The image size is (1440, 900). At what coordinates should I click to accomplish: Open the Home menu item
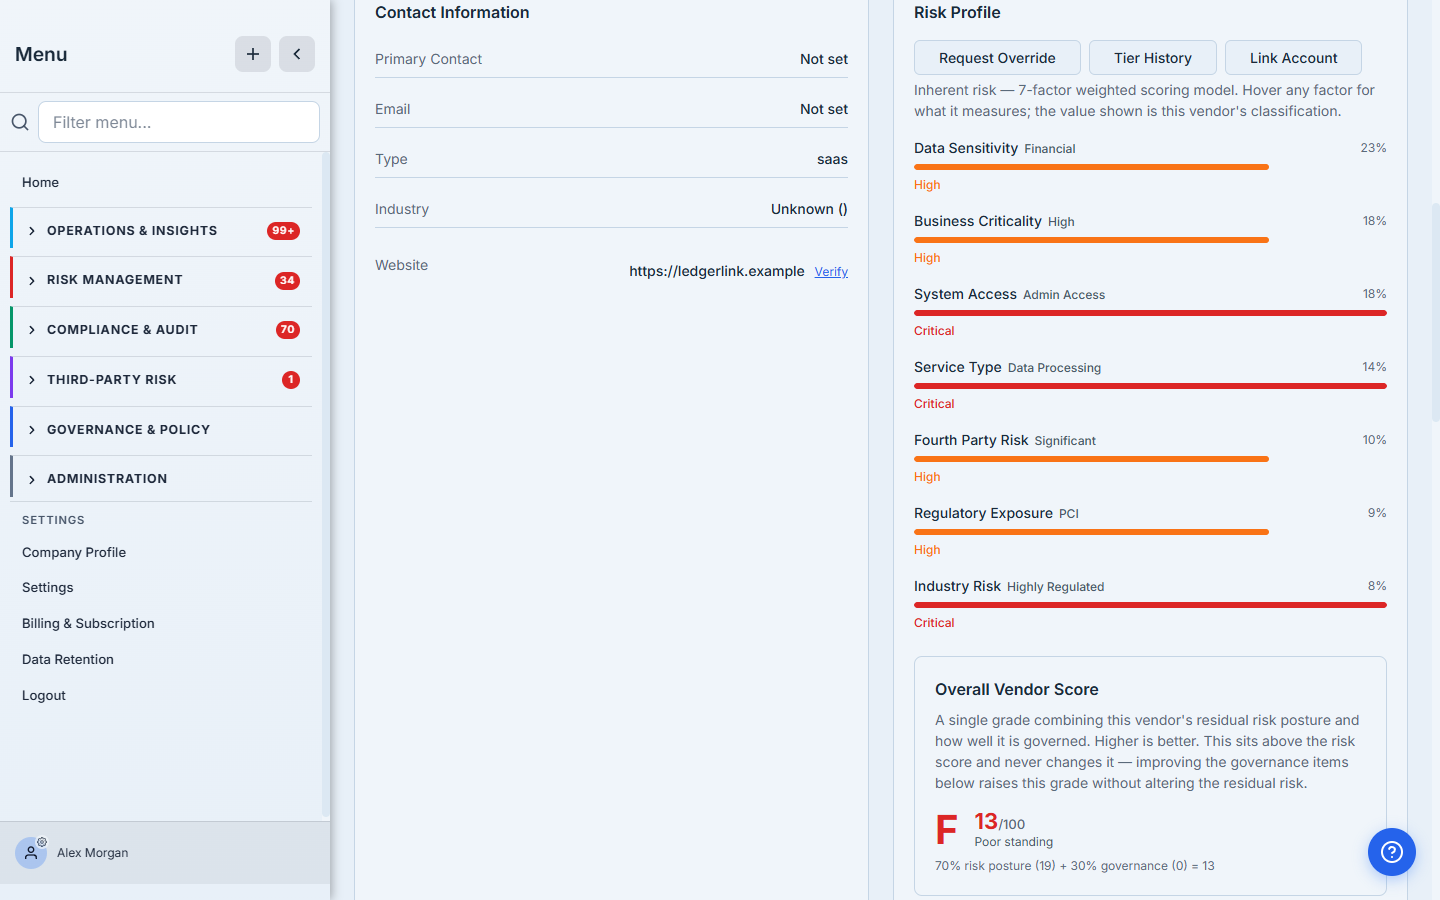click(40, 182)
